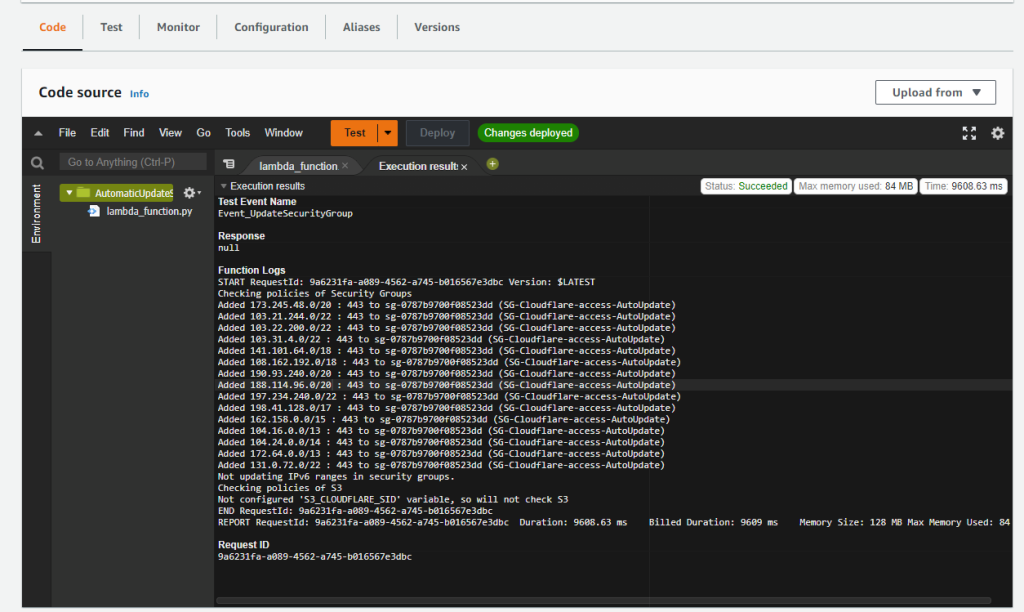Switch to the Monitor tab
The image size is (1024, 612).
point(178,27)
